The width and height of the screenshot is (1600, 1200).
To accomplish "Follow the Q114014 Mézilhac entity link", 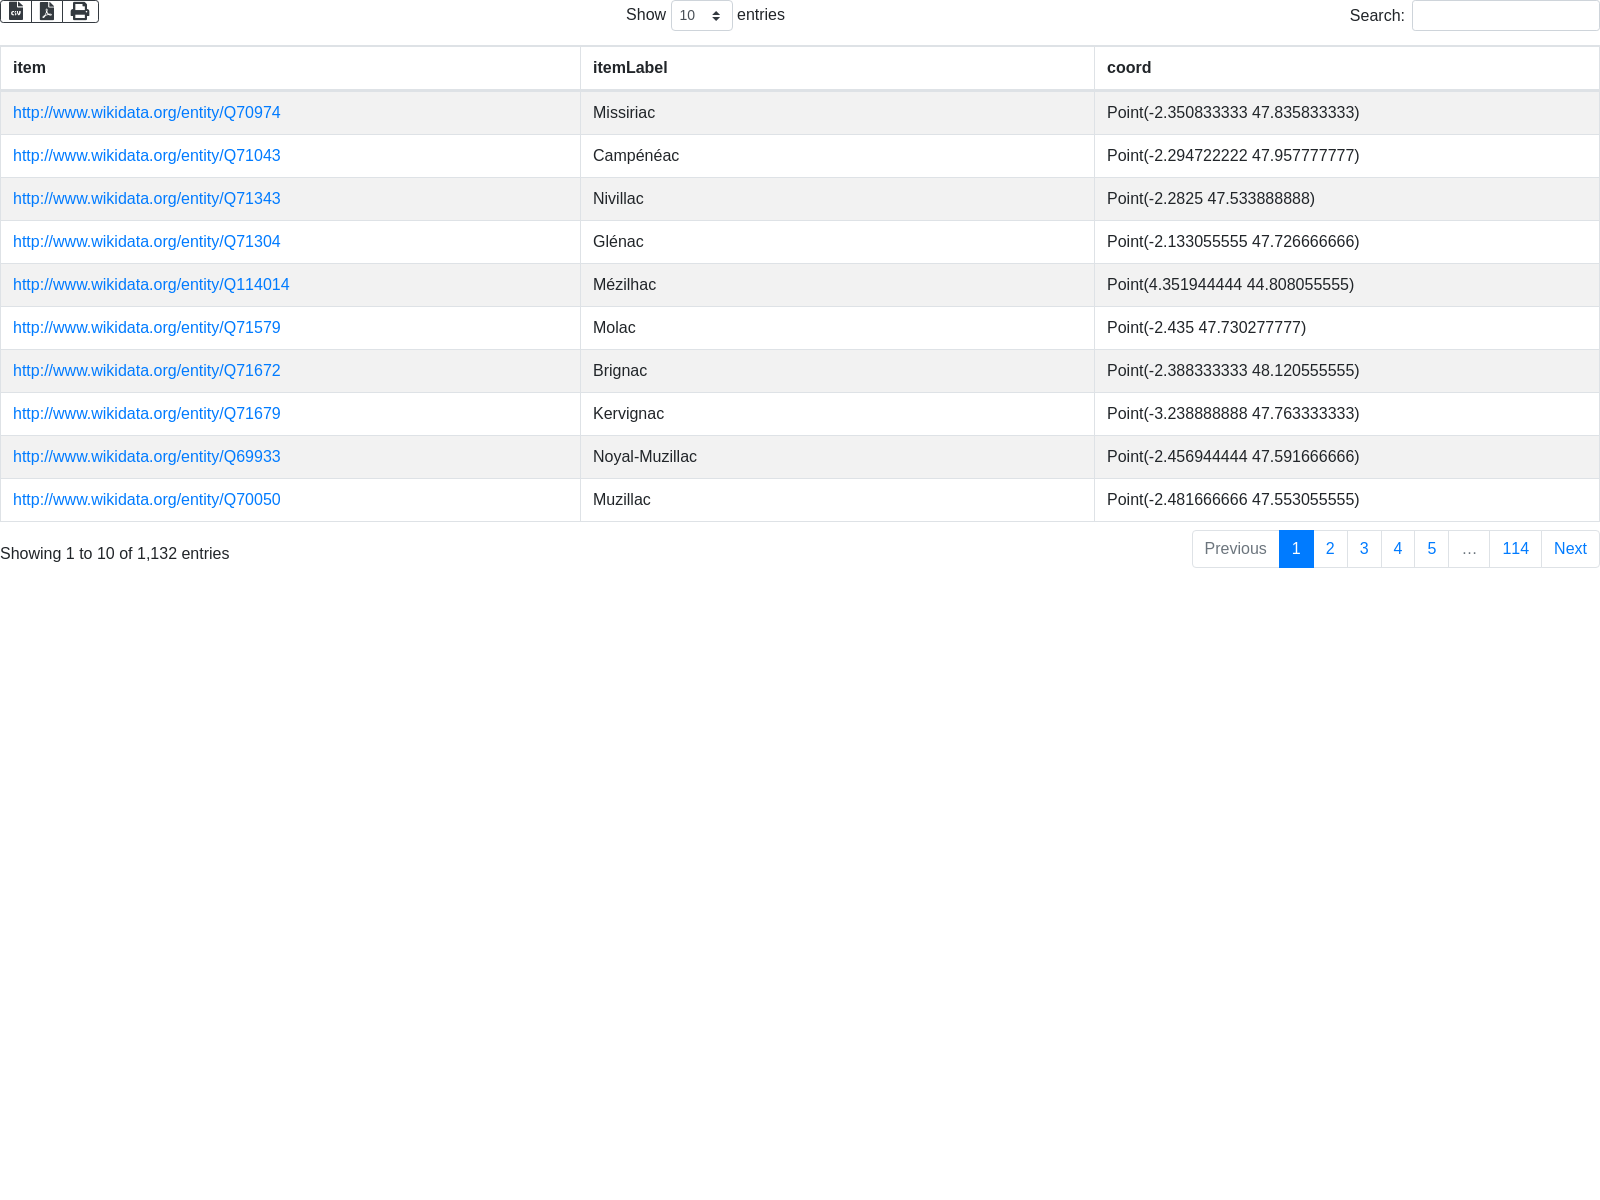I will coord(151,285).
